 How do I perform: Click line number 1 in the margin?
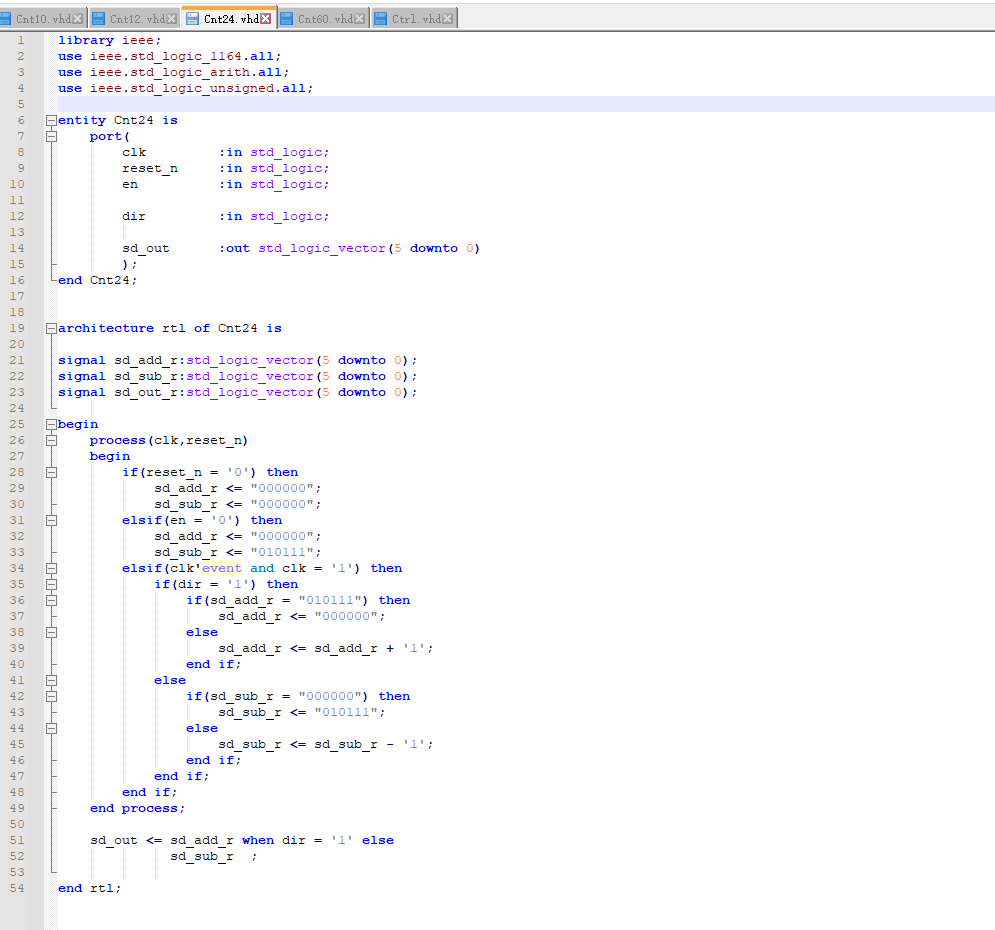click(21, 40)
